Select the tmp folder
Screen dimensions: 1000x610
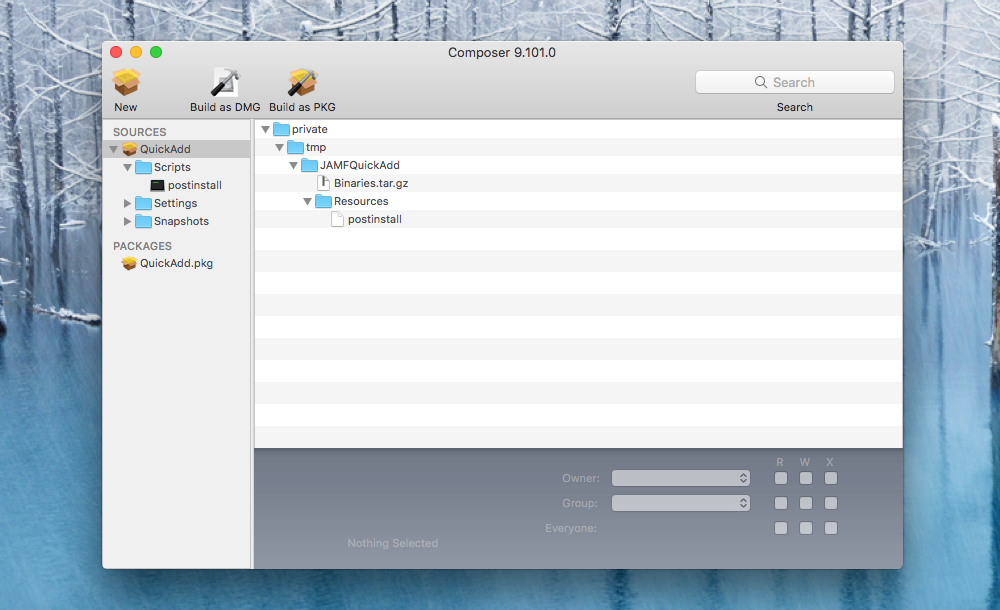tap(315, 148)
